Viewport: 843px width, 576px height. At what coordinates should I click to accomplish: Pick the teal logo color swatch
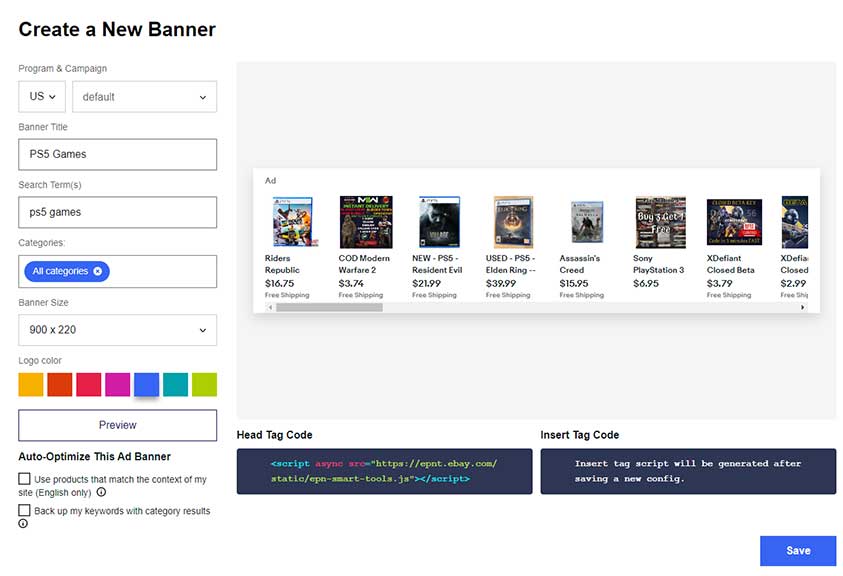click(176, 385)
